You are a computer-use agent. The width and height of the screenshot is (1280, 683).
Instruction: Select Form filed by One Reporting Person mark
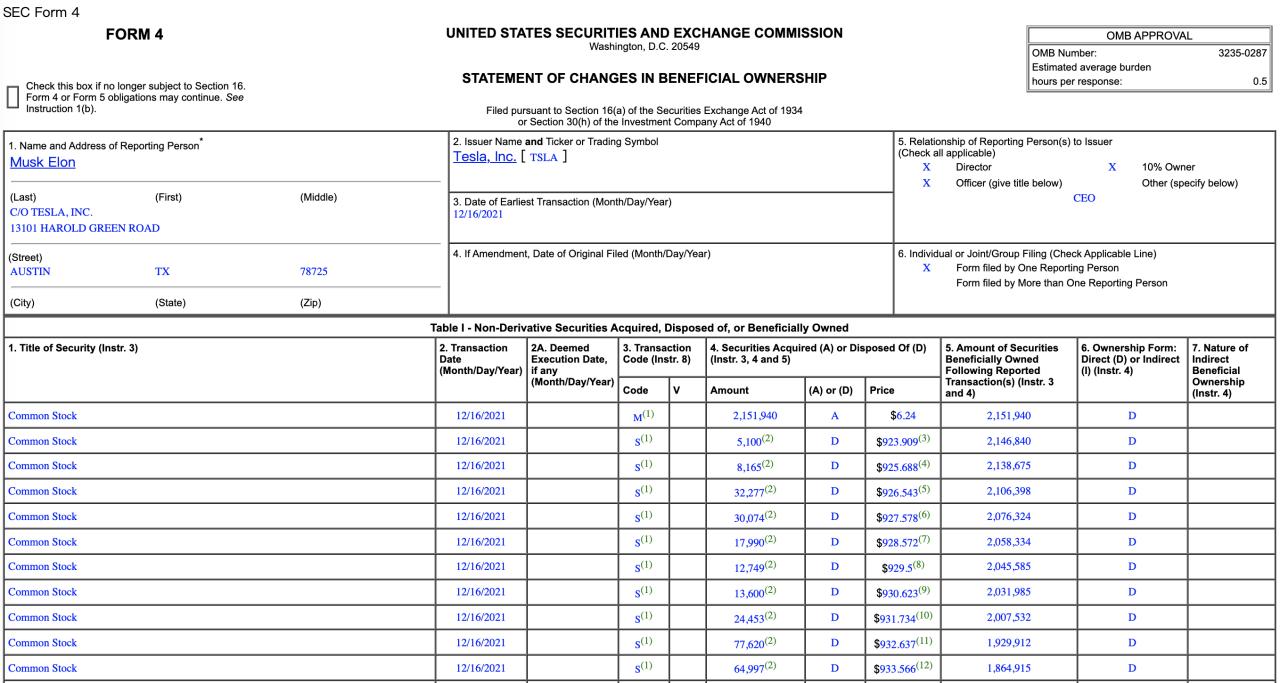point(926,268)
